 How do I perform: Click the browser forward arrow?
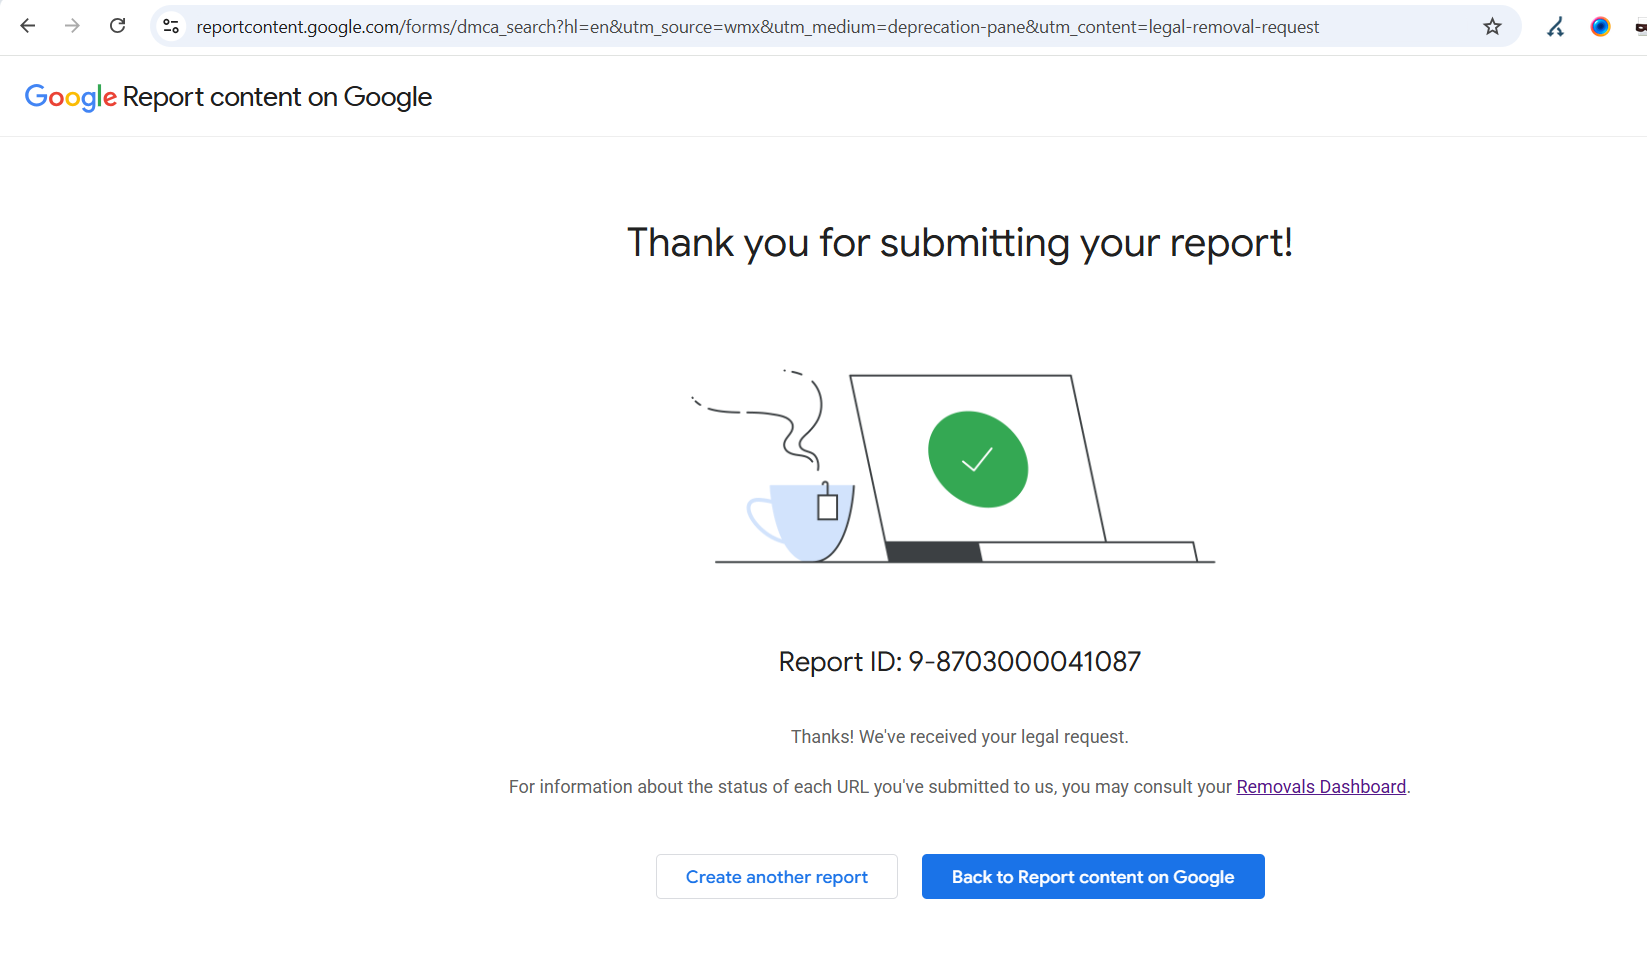pos(72,26)
